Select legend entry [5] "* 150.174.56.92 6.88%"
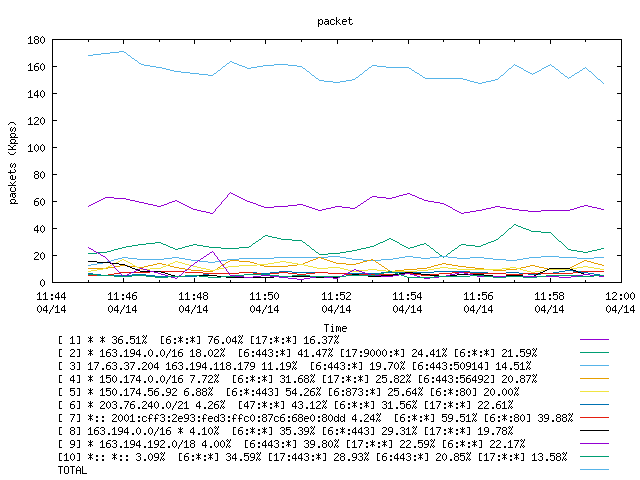 [289, 392]
